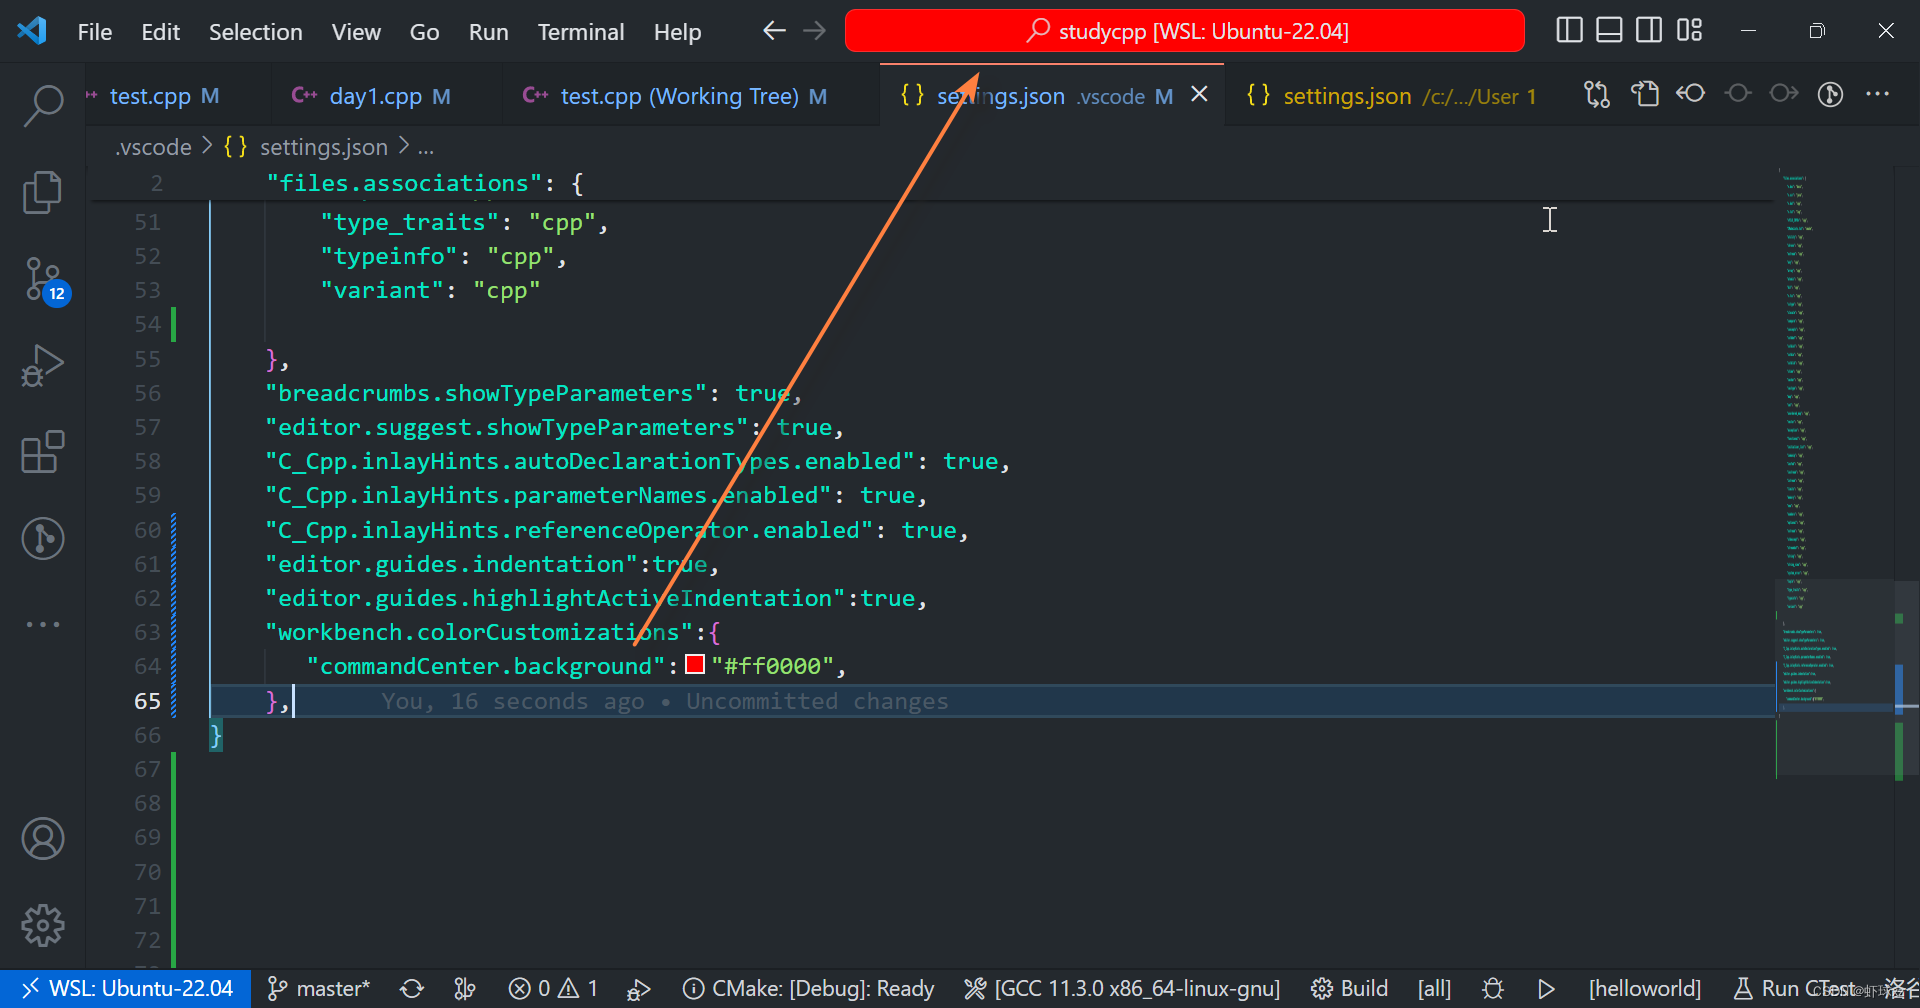Image resolution: width=1920 pixels, height=1008 pixels.
Task: Click the studycpp command center search box
Action: click(x=1185, y=31)
